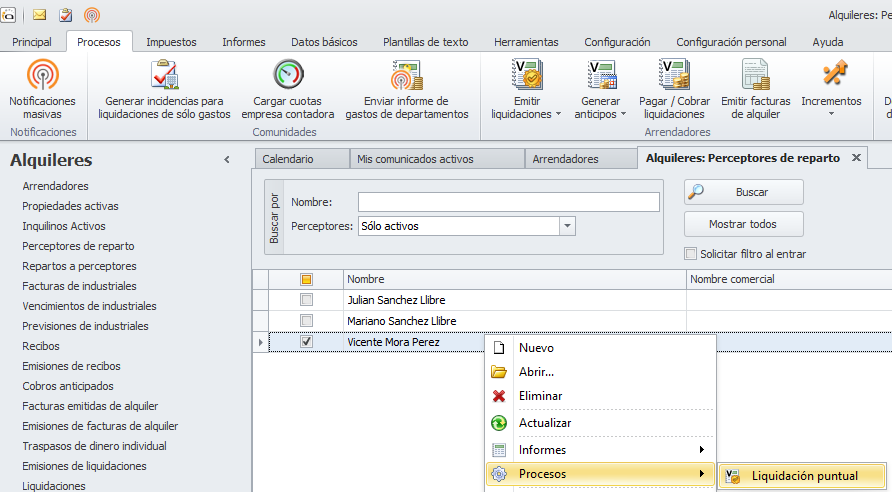The image size is (892, 492).
Task: Open the Perceptores dropdown list
Action: pyautogui.click(x=567, y=226)
